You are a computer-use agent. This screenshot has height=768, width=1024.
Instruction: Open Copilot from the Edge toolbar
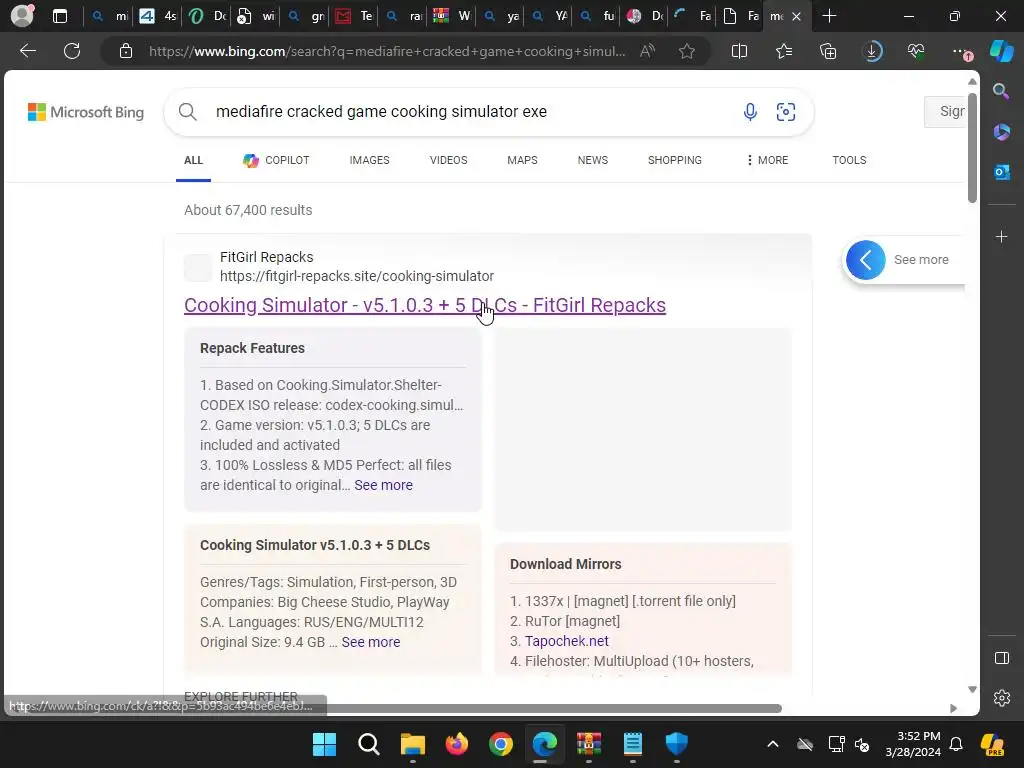point(1002,51)
